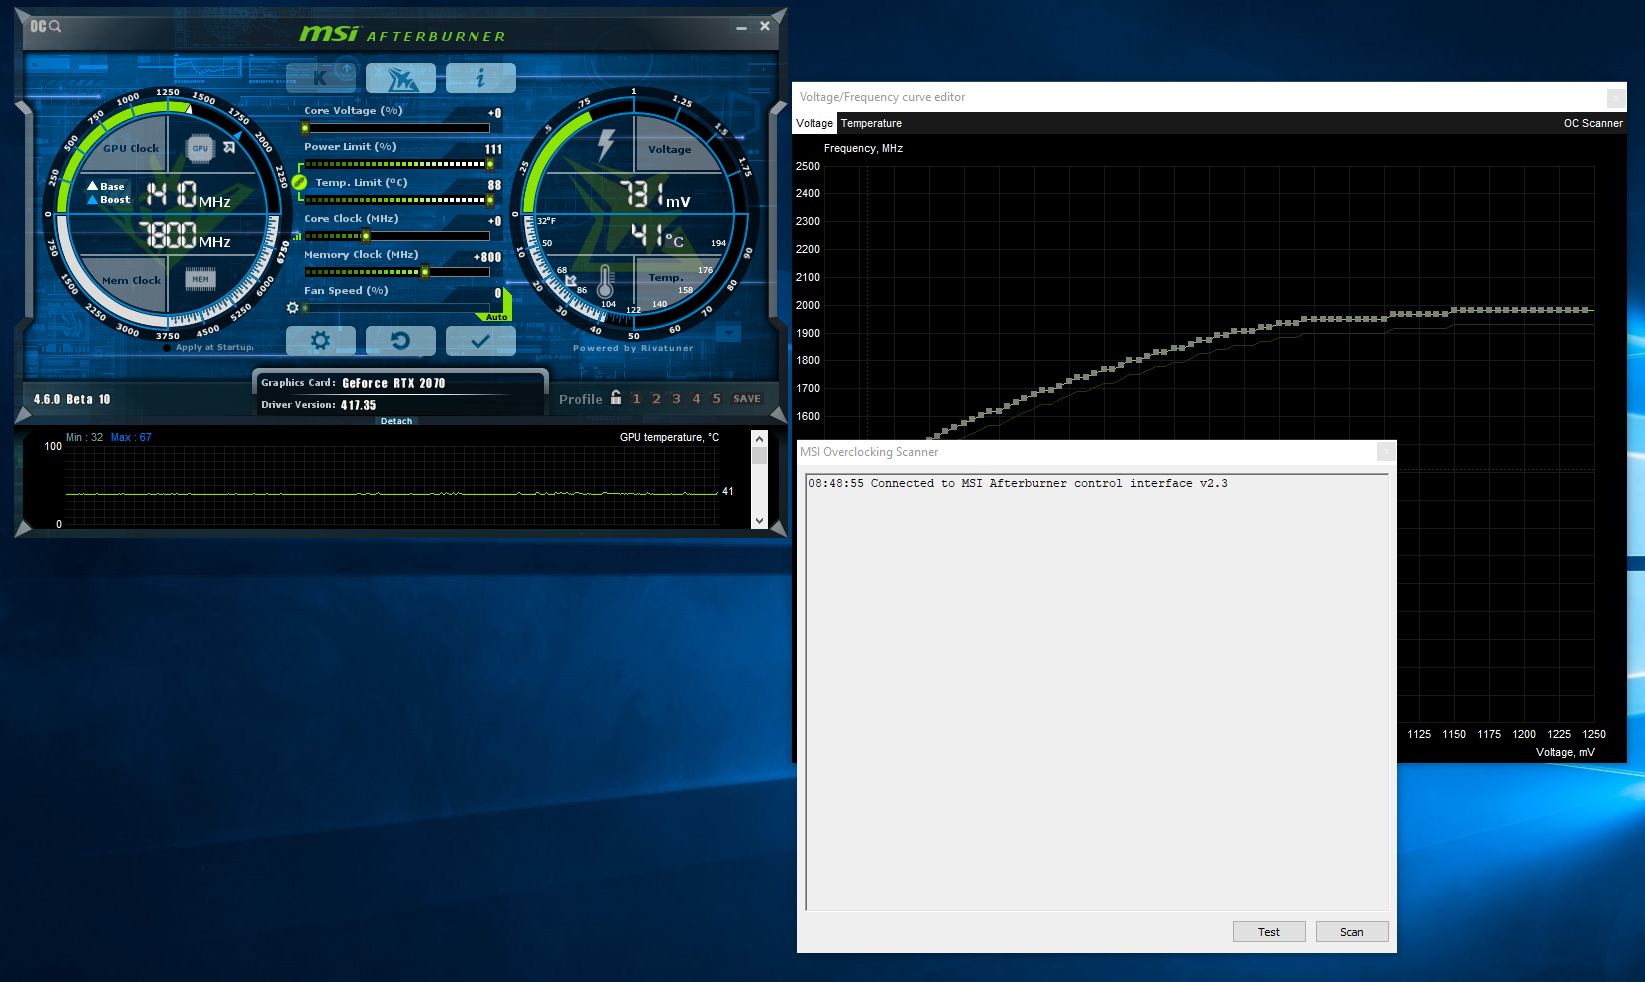Toggle the profile lock icon

pyautogui.click(x=616, y=397)
